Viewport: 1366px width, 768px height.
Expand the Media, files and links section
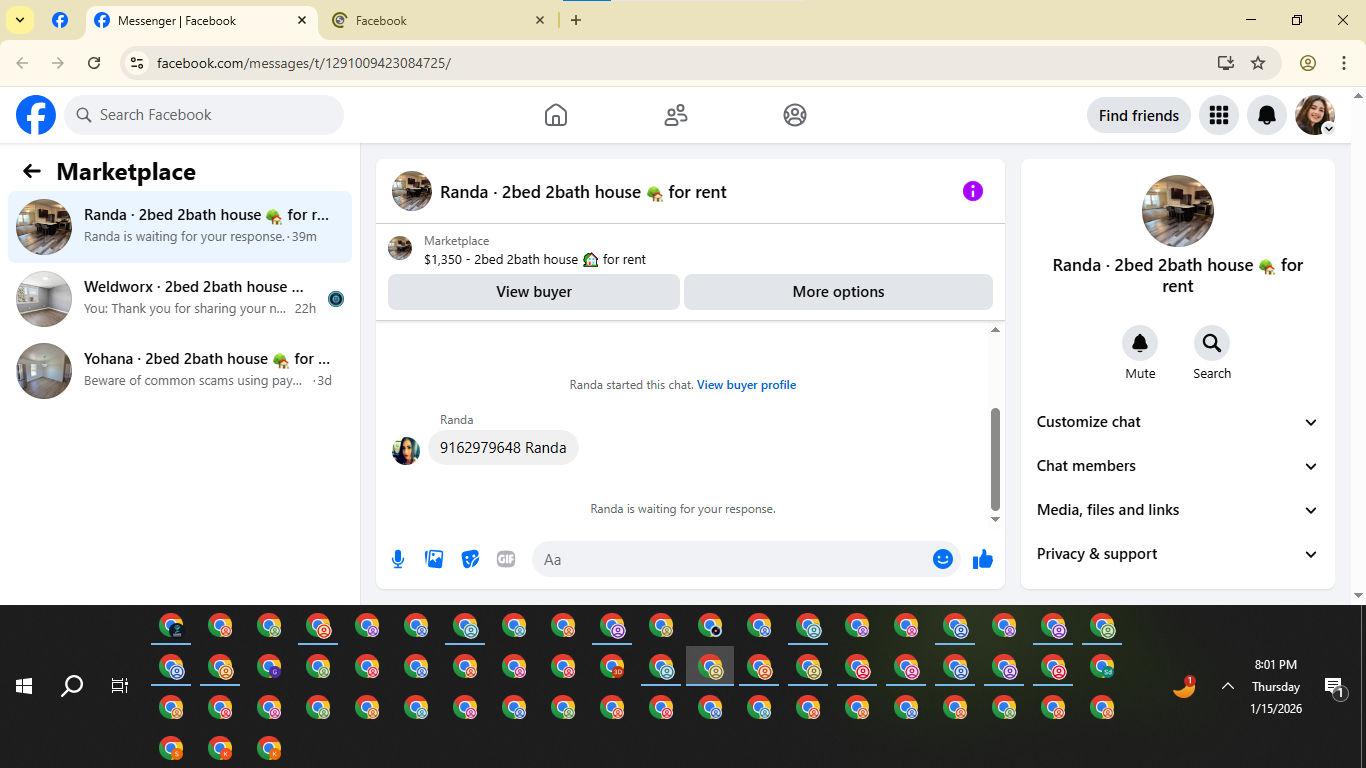(x=1178, y=510)
